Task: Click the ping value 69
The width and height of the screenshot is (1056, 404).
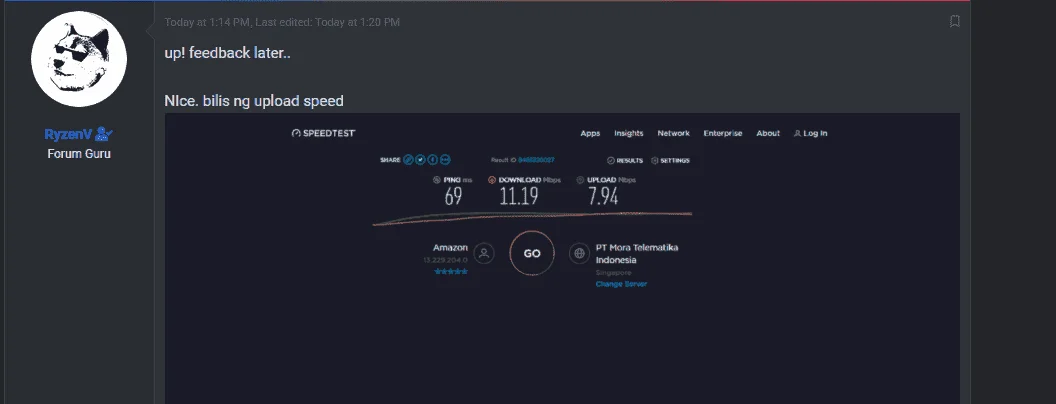Action: (x=453, y=197)
